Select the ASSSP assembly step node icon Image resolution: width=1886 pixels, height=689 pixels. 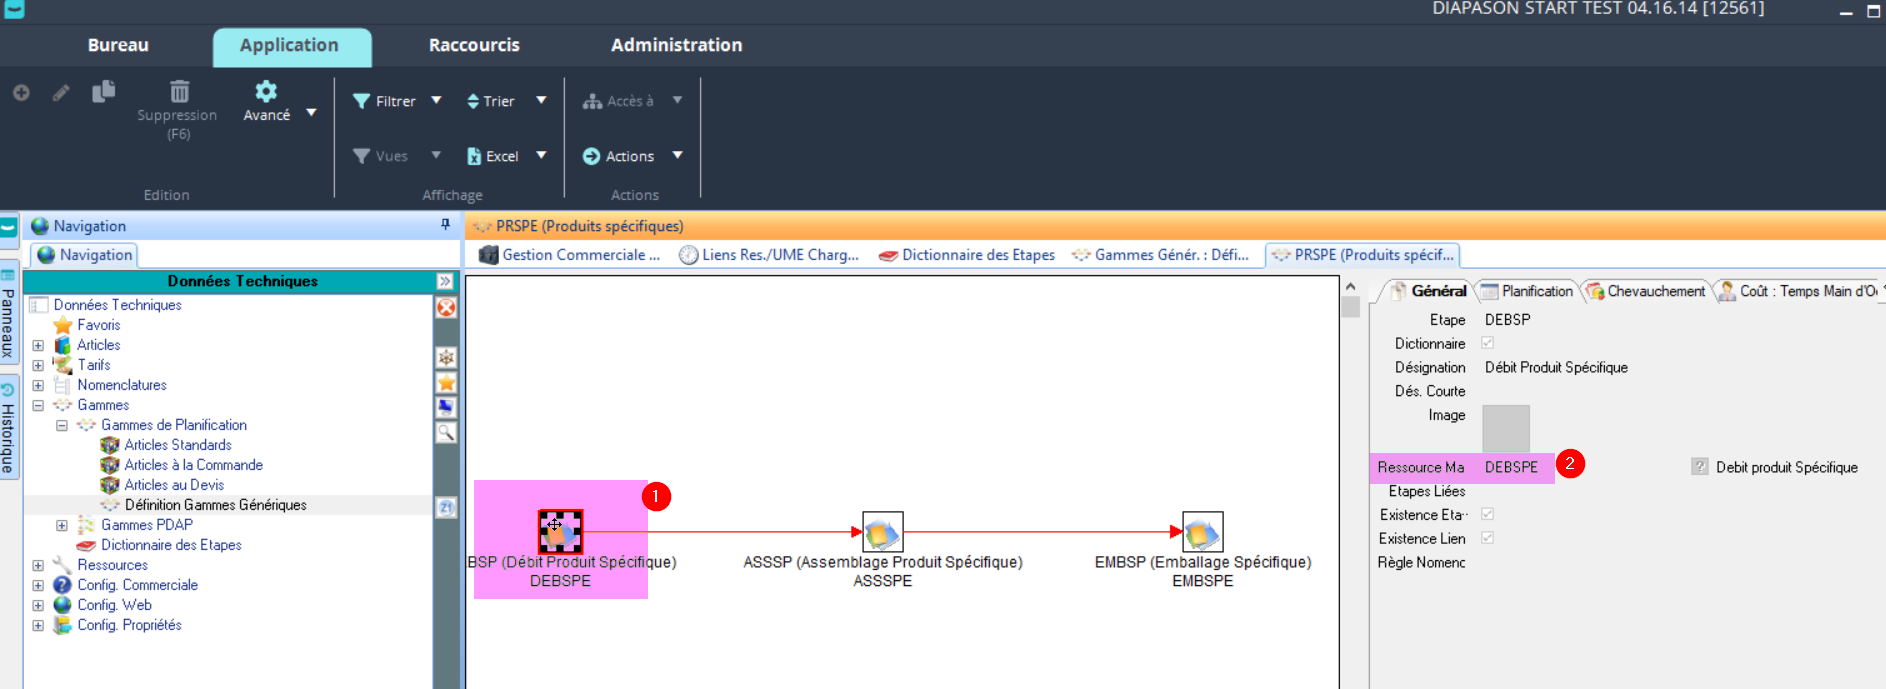click(882, 532)
